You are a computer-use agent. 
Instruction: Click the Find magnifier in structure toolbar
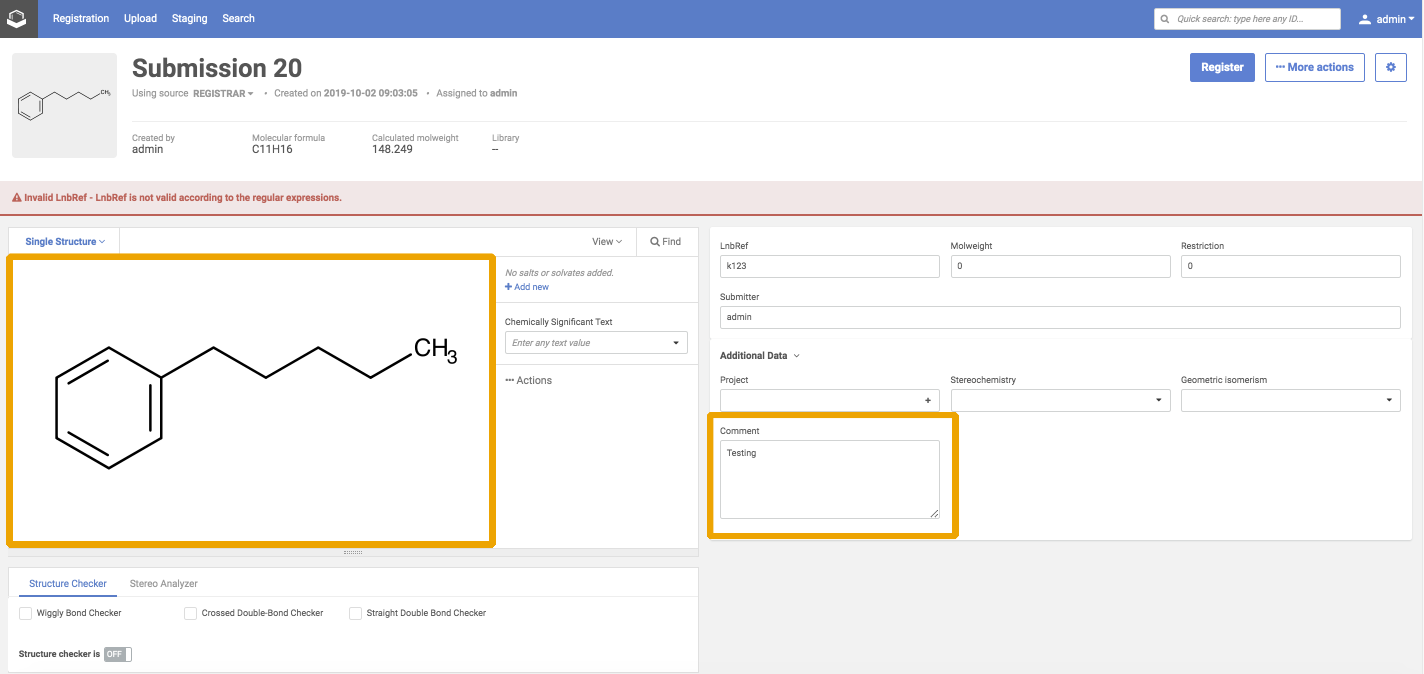655,241
